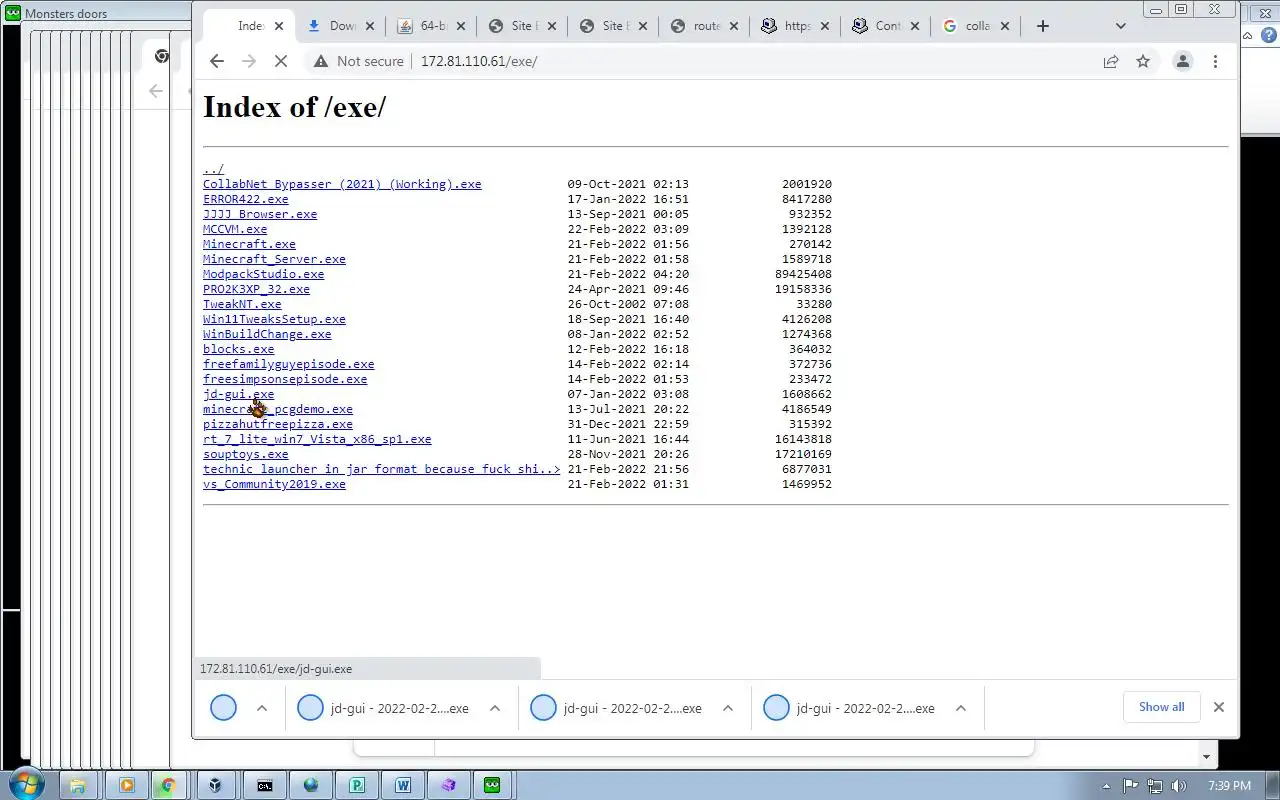Close the route tab
This screenshot has height=800, width=1280.
pos(733,26)
